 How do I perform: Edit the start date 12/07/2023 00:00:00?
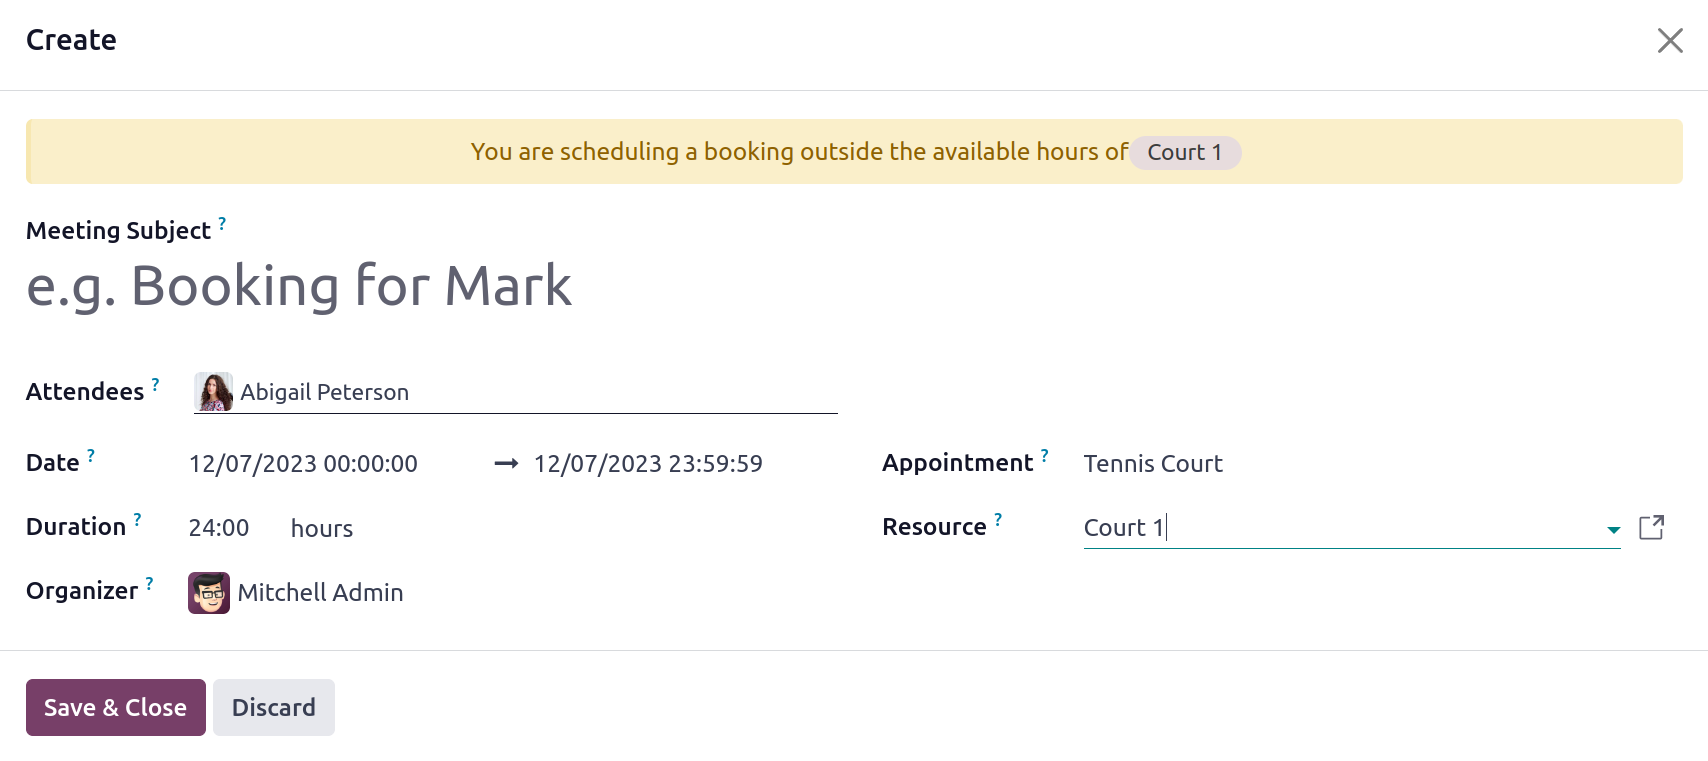[x=303, y=464]
